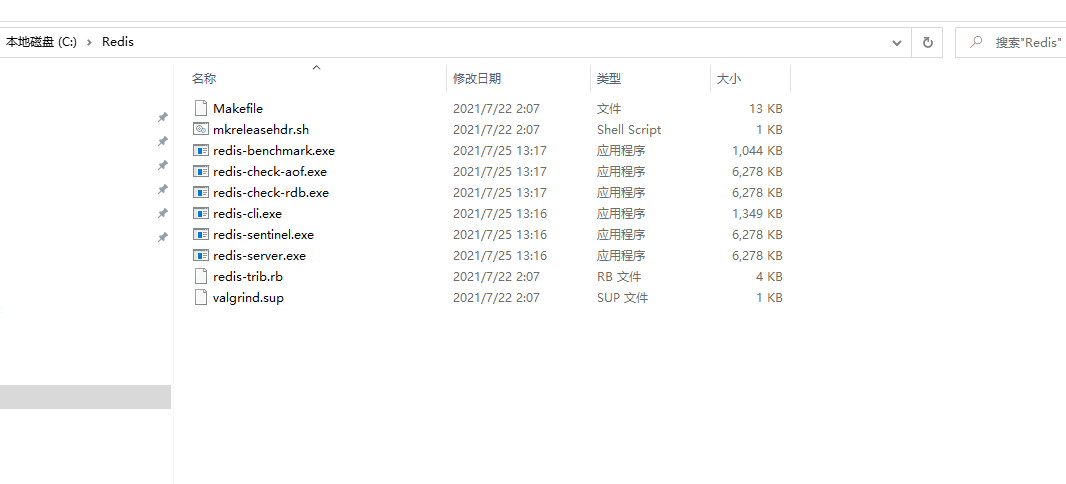Select redis-benchmark.exe file name
Image resolution: width=1066 pixels, height=484 pixels.
coord(274,150)
